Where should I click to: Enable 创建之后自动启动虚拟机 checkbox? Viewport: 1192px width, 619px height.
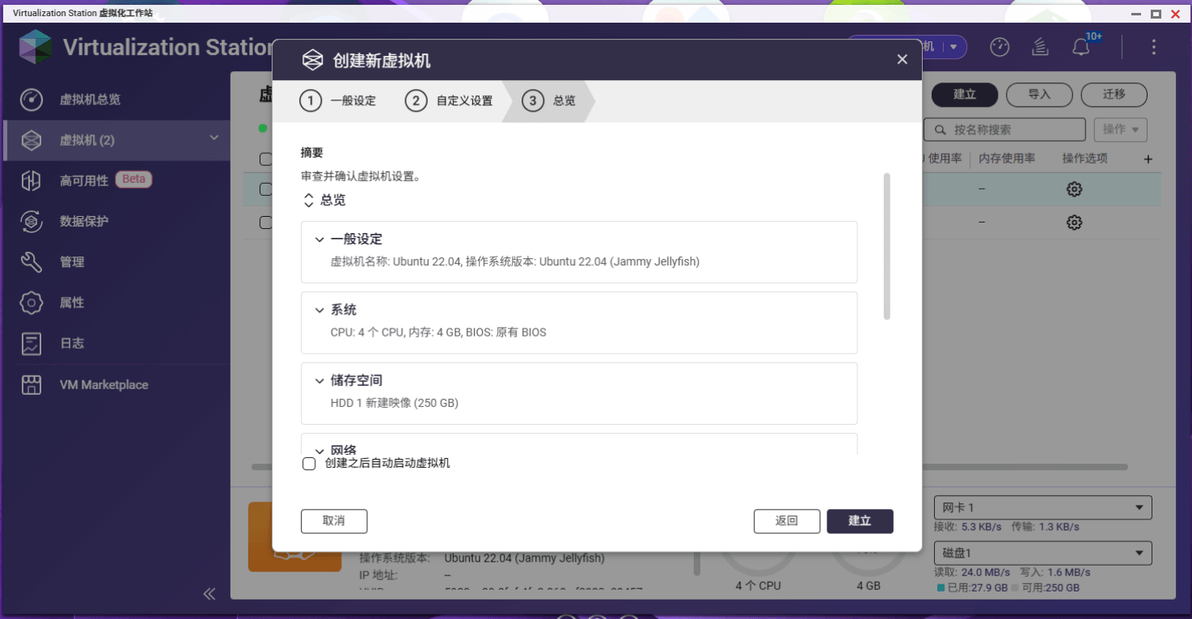click(309, 464)
